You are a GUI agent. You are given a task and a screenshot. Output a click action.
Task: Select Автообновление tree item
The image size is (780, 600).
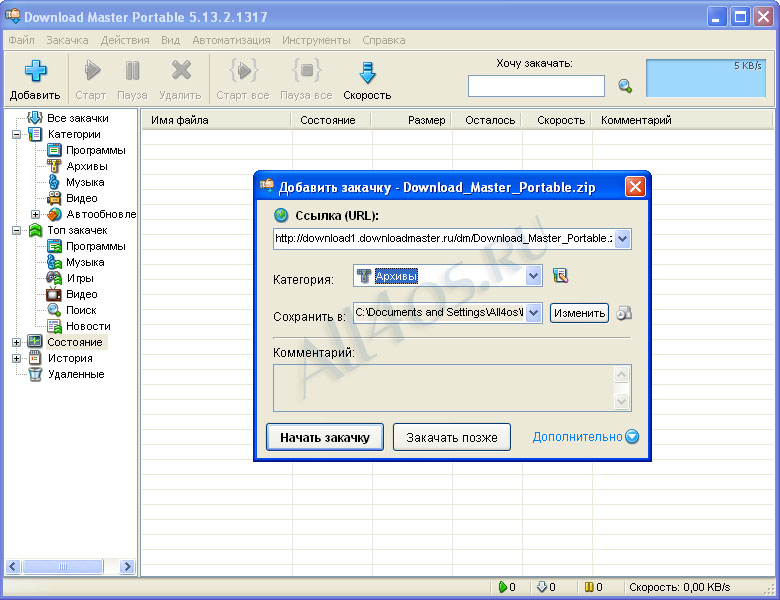click(101, 214)
